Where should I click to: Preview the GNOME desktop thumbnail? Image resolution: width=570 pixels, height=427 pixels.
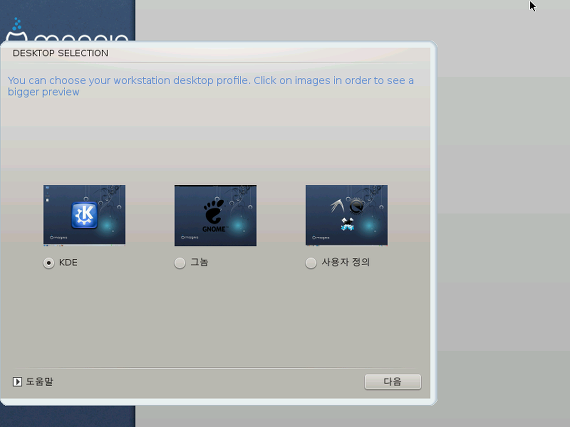tap(216, 215)
